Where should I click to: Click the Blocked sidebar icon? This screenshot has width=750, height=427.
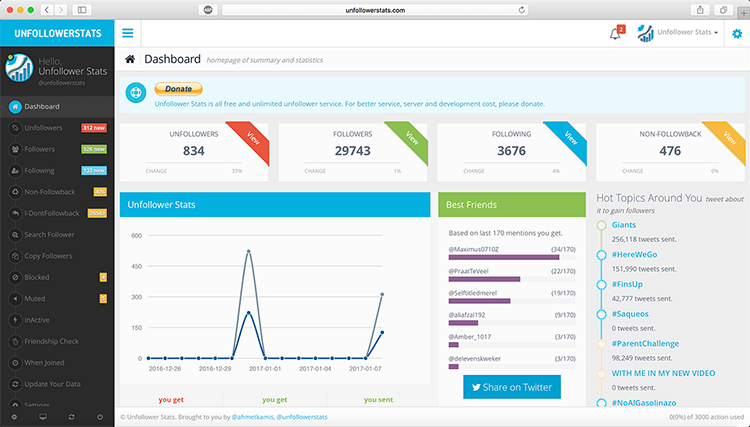coord(14,277)
